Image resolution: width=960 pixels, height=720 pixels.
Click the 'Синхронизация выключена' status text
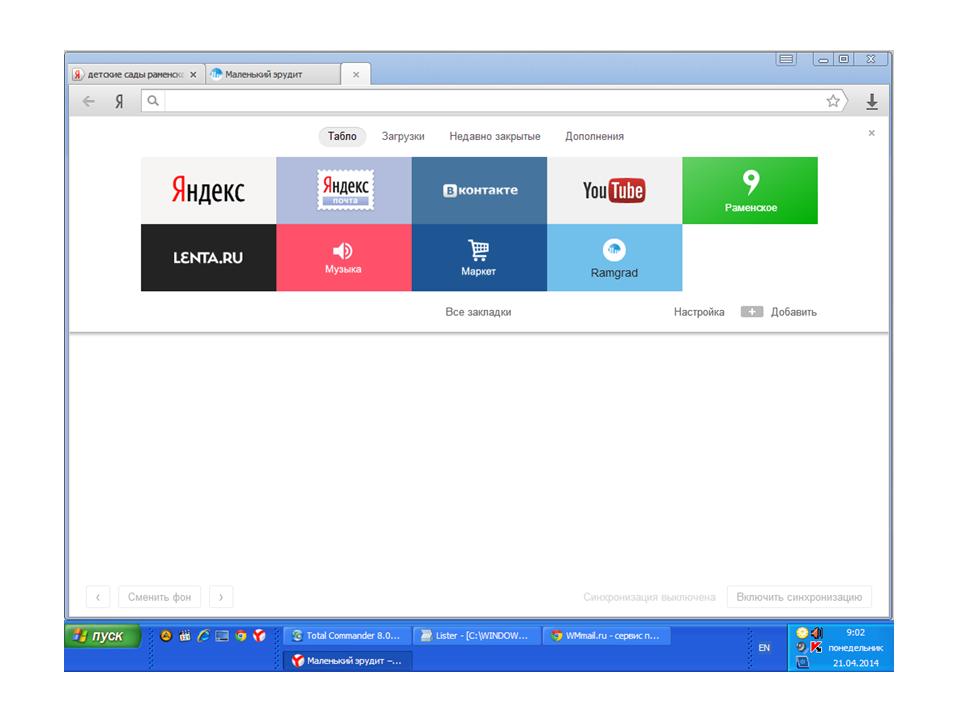(x=649, y=596)
